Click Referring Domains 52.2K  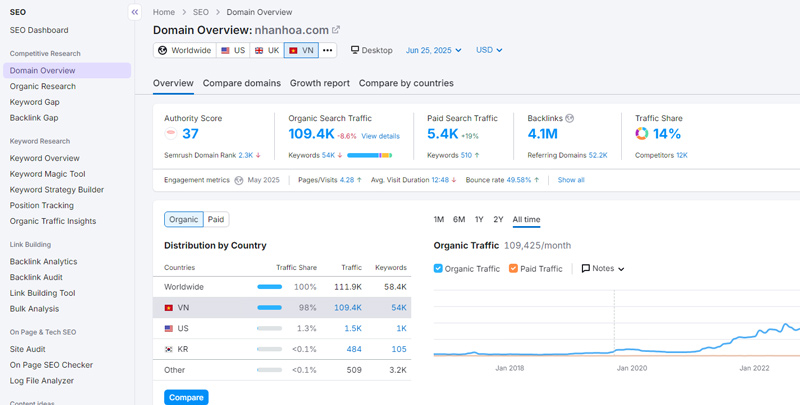[567, 155]
